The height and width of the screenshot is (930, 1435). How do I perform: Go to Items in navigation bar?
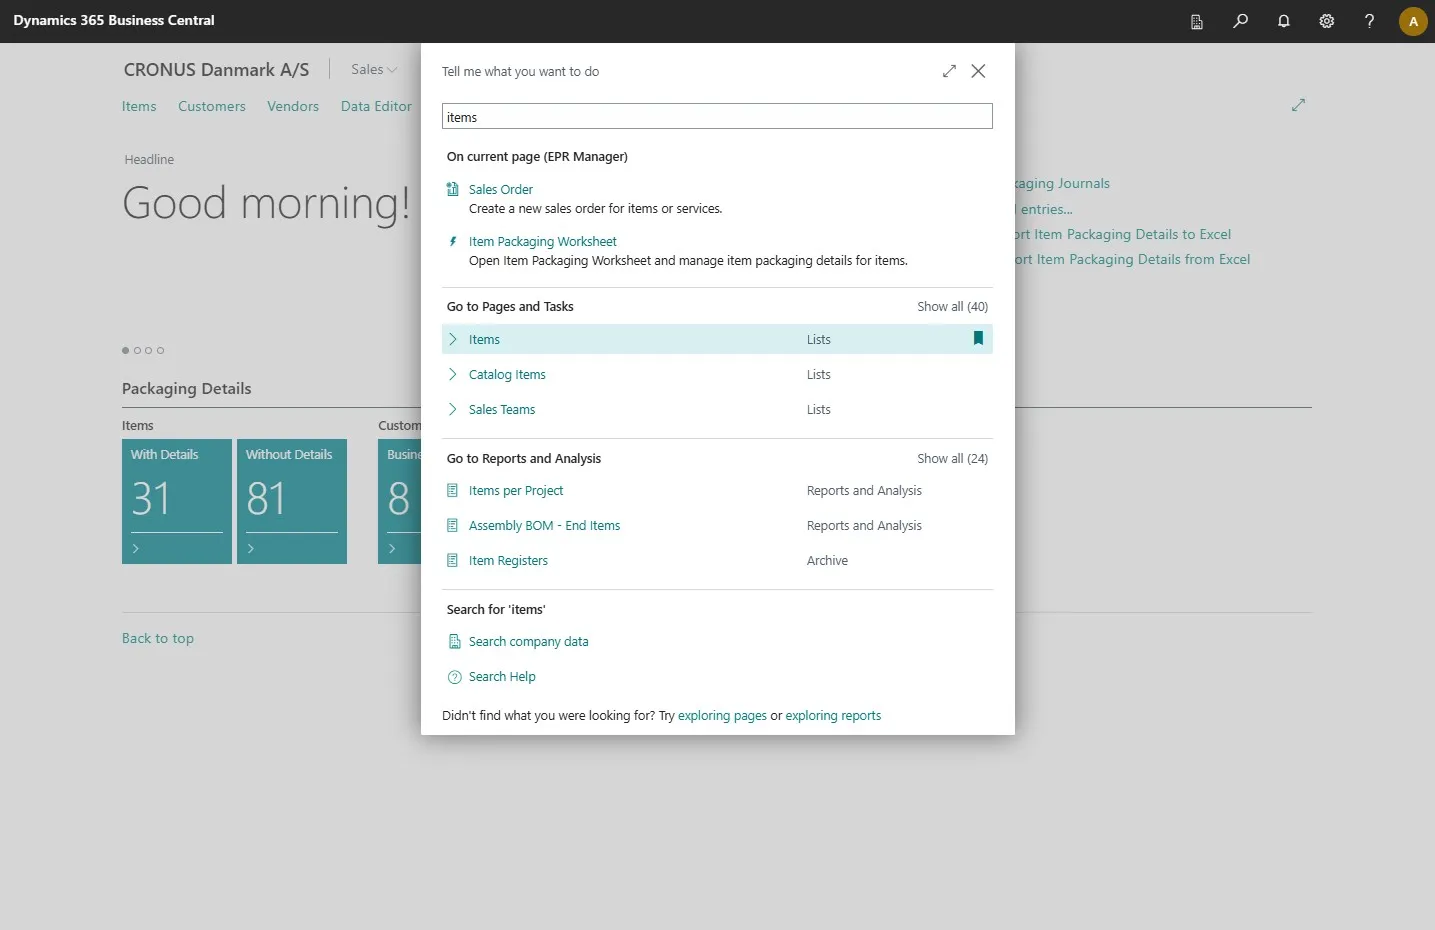tap(139, 106)
